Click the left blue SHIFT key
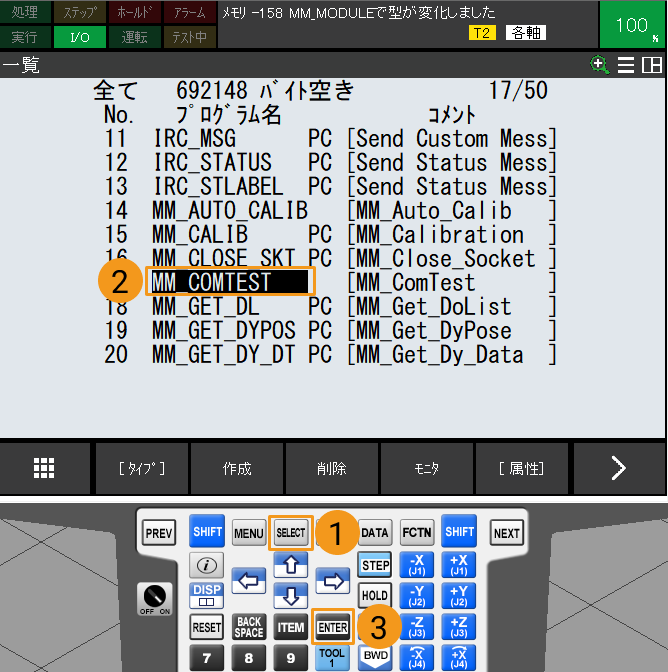 [x=207, y=531]
